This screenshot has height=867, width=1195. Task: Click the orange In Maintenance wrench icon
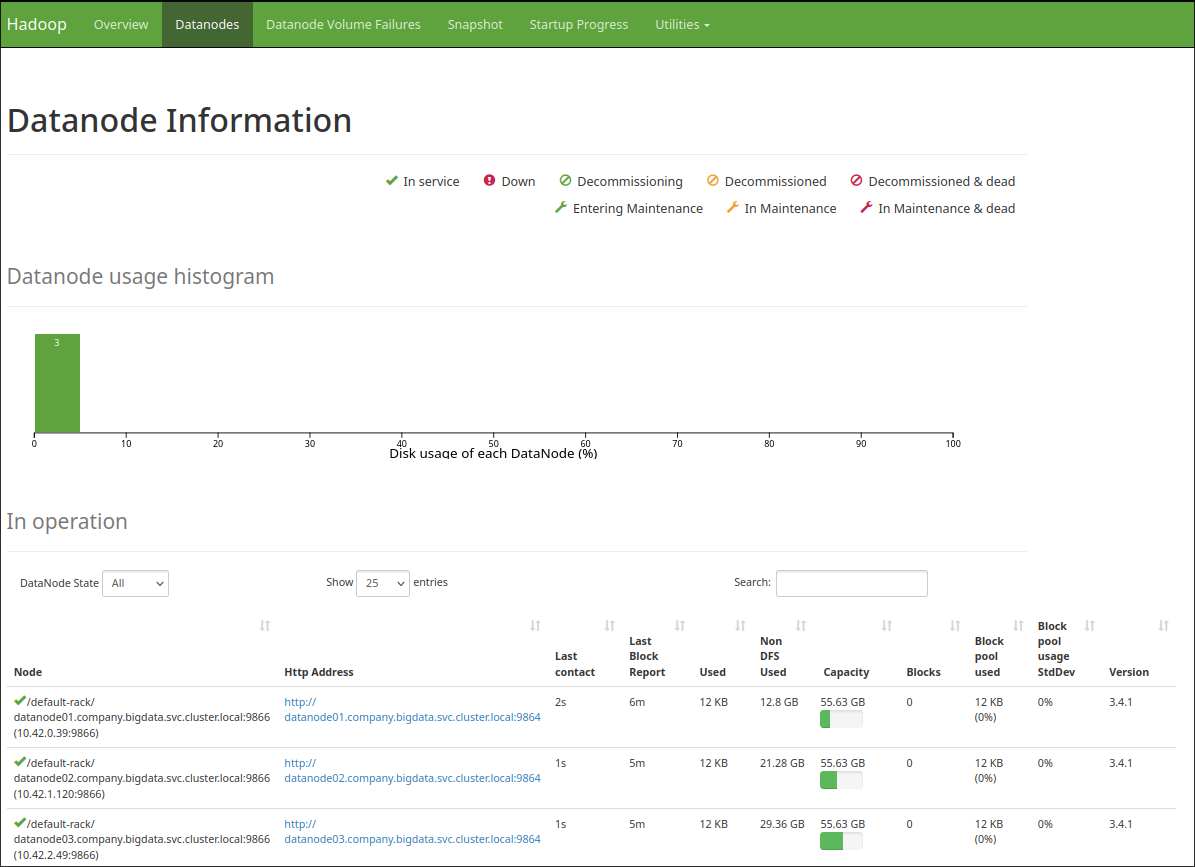[732, 207]
